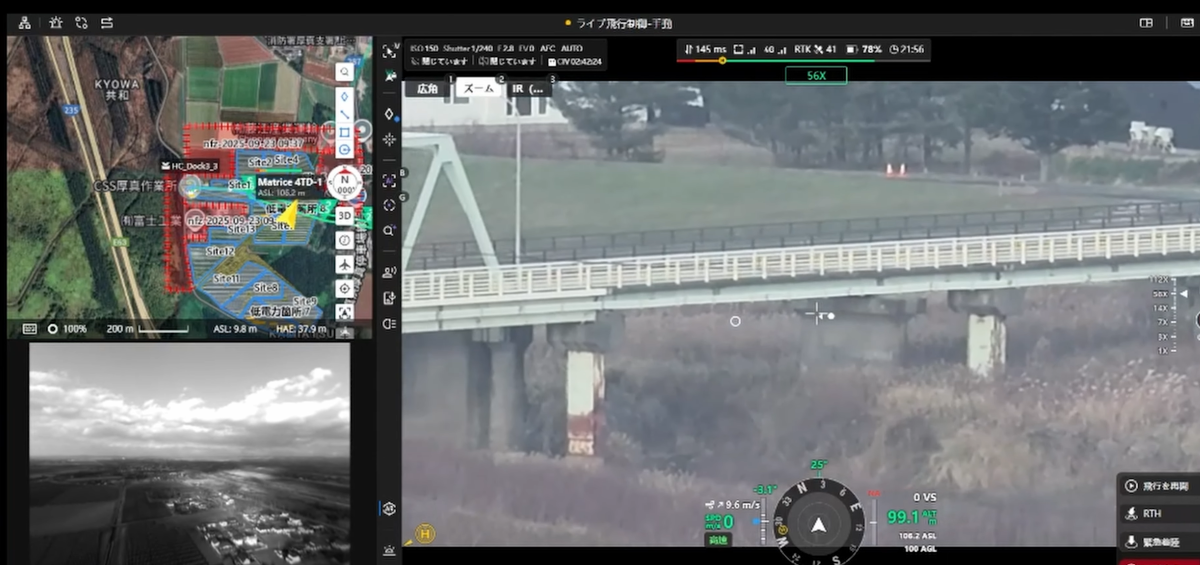Toggle the map 3D view button
This screenshot has width=1200, height=565.
coord(344,215)
